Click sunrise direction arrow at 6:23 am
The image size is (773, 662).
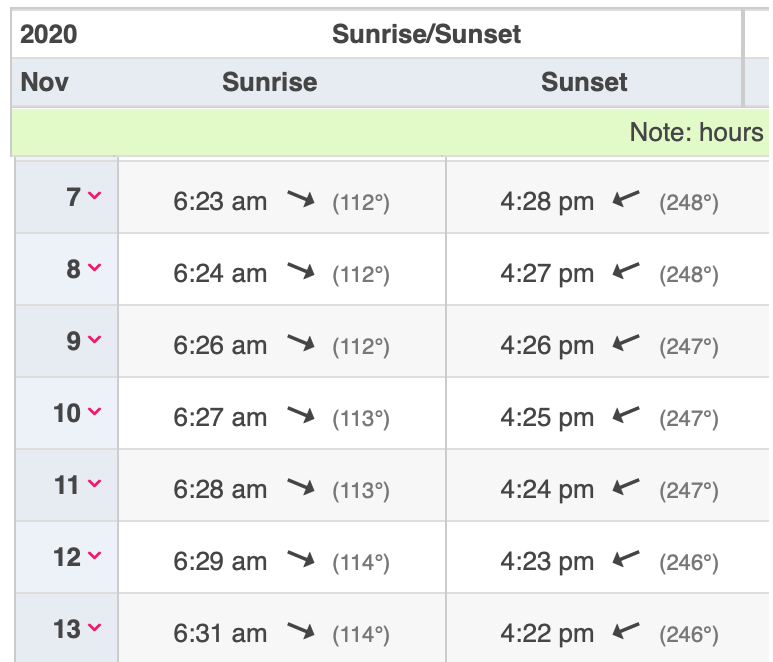click(x=300, y=200)
